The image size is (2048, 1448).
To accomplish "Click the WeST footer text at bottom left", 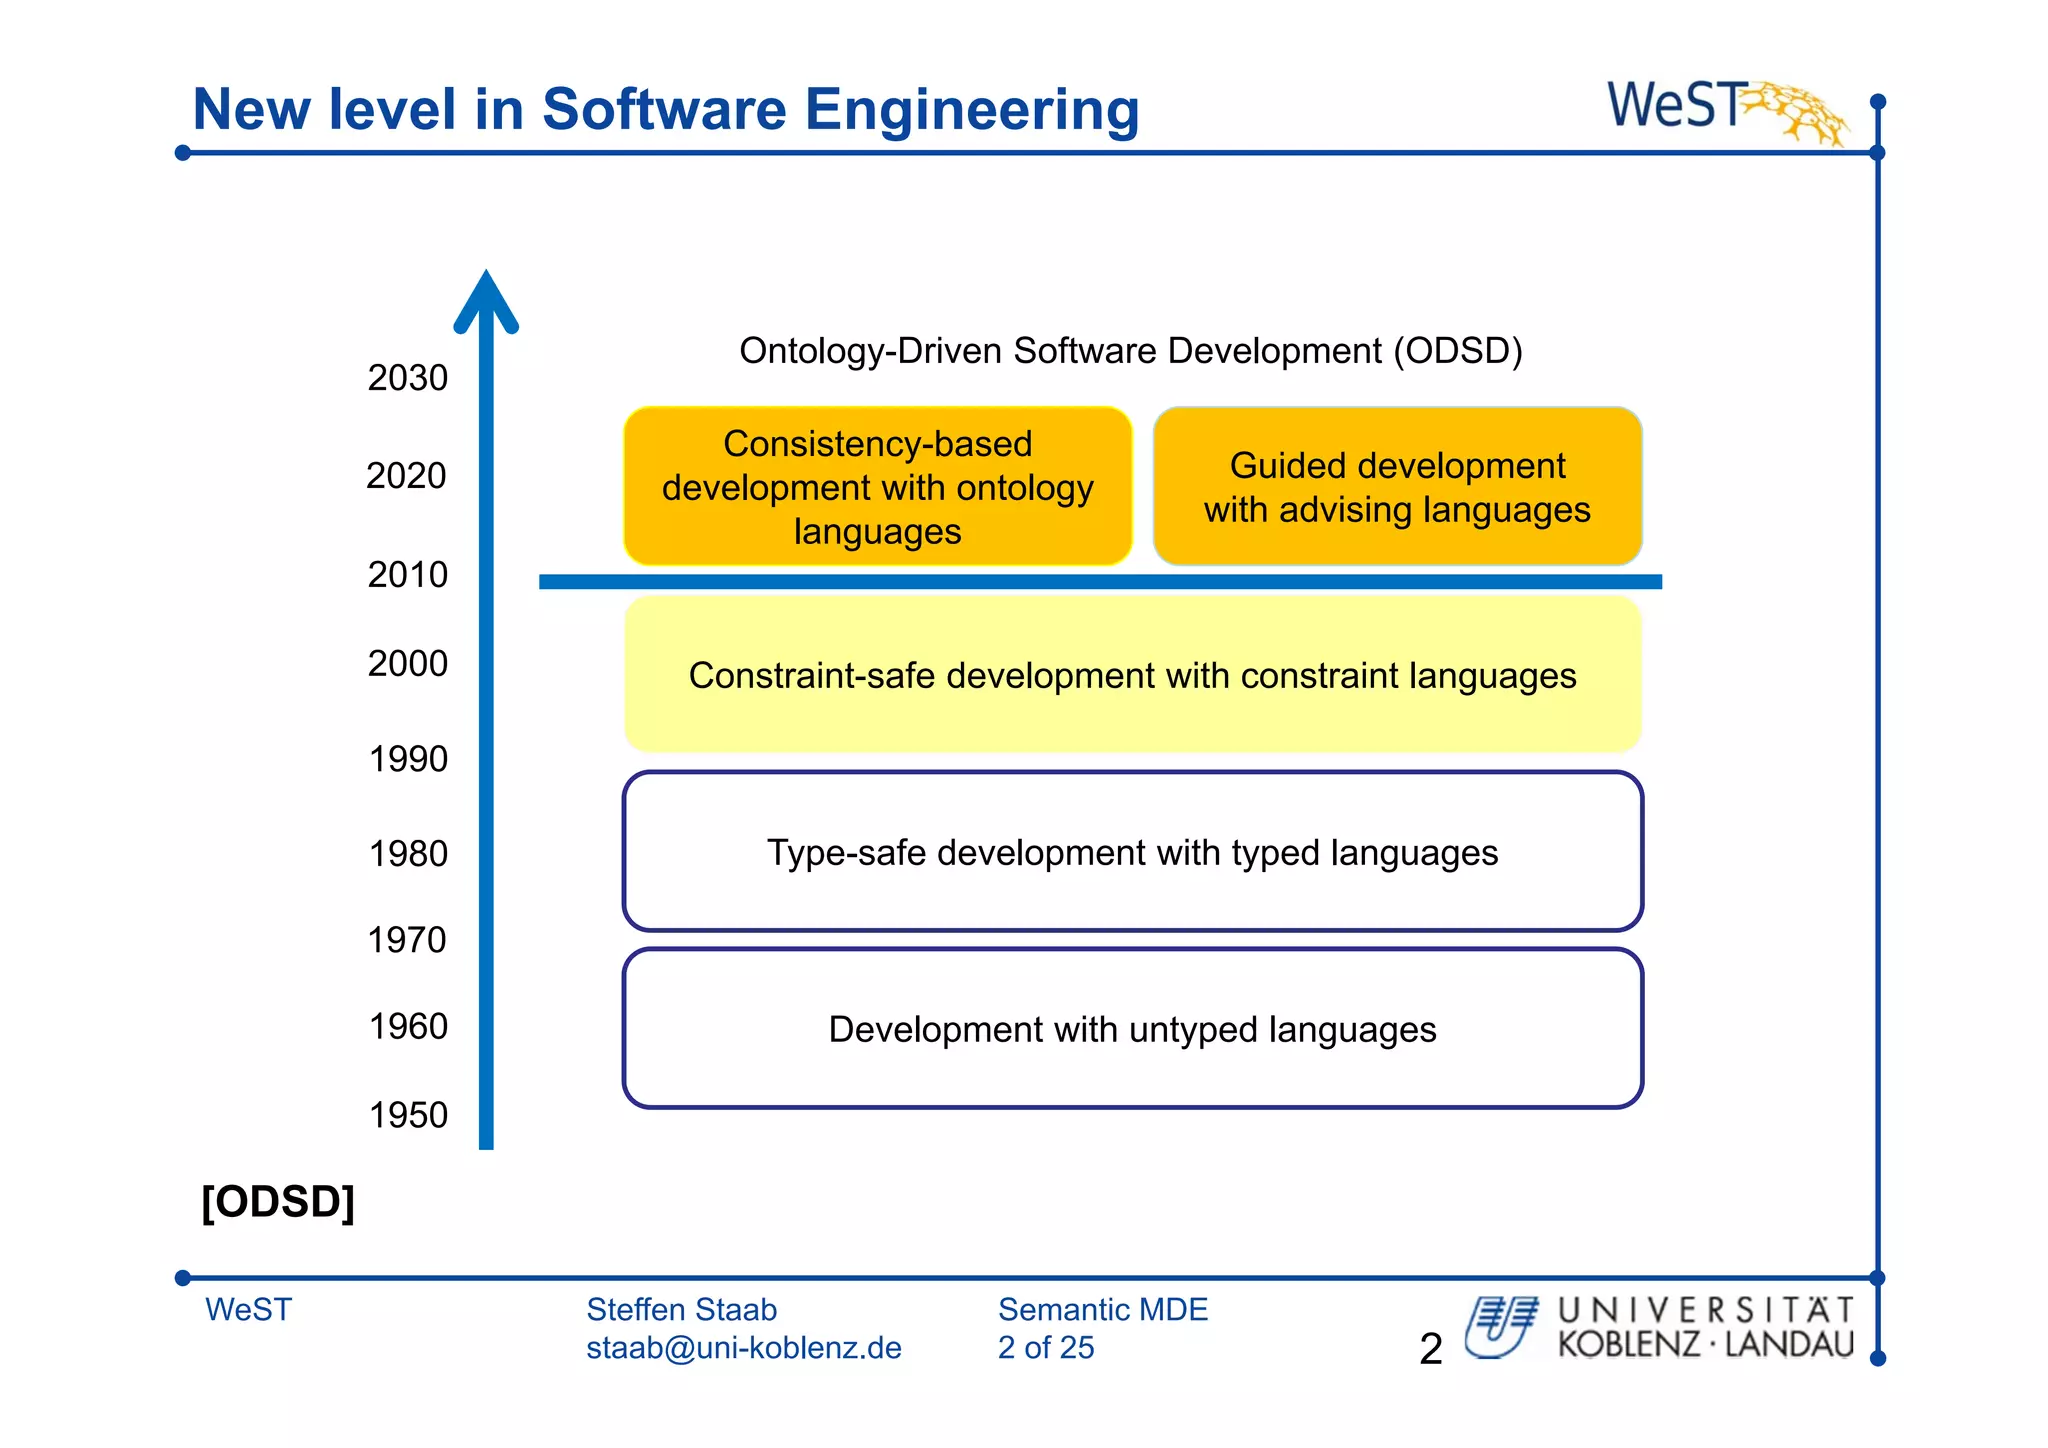I will tap(248, 1309).
